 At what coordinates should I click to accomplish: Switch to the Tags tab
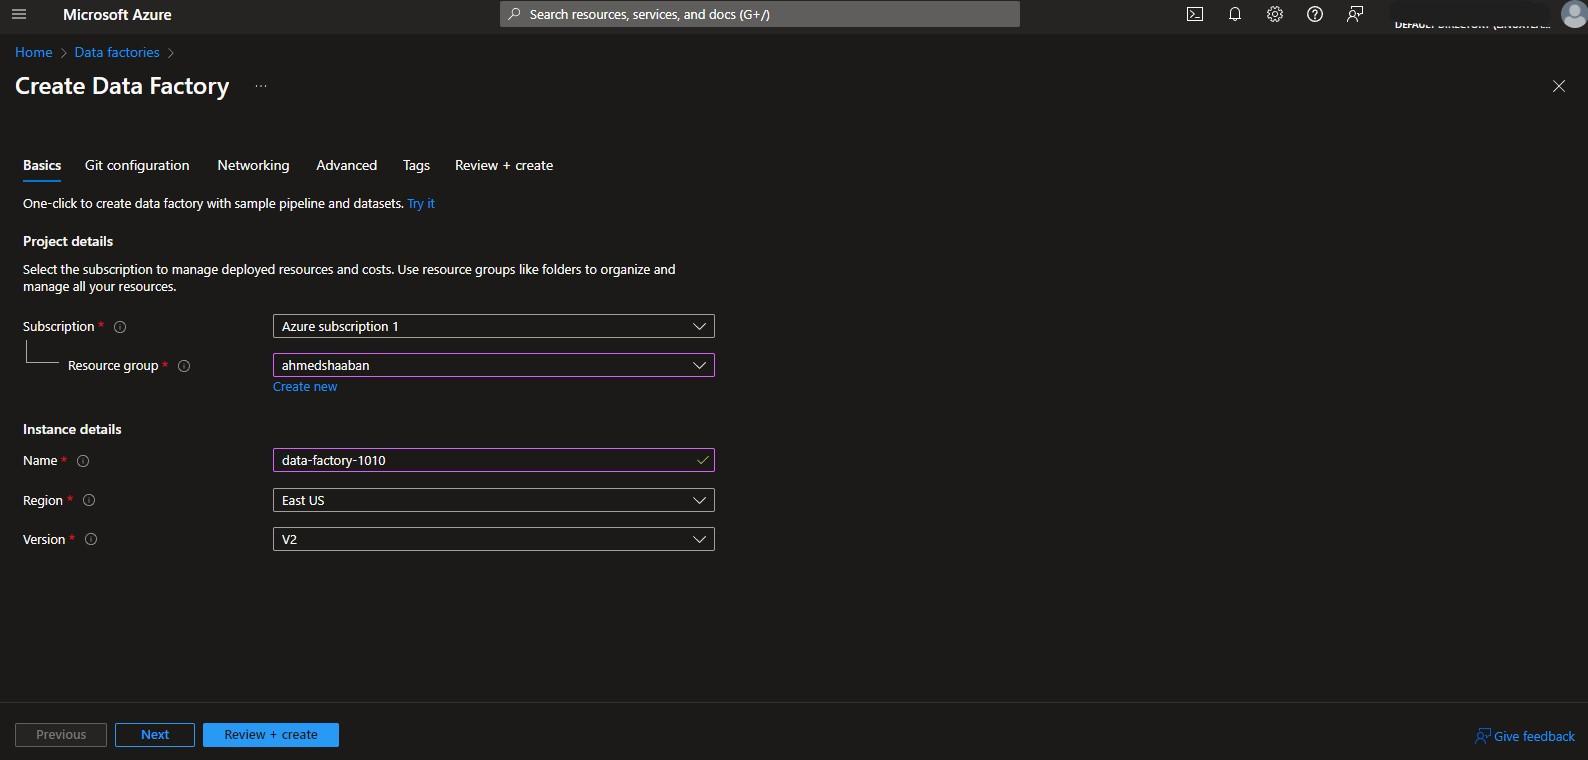coord(416,165)
